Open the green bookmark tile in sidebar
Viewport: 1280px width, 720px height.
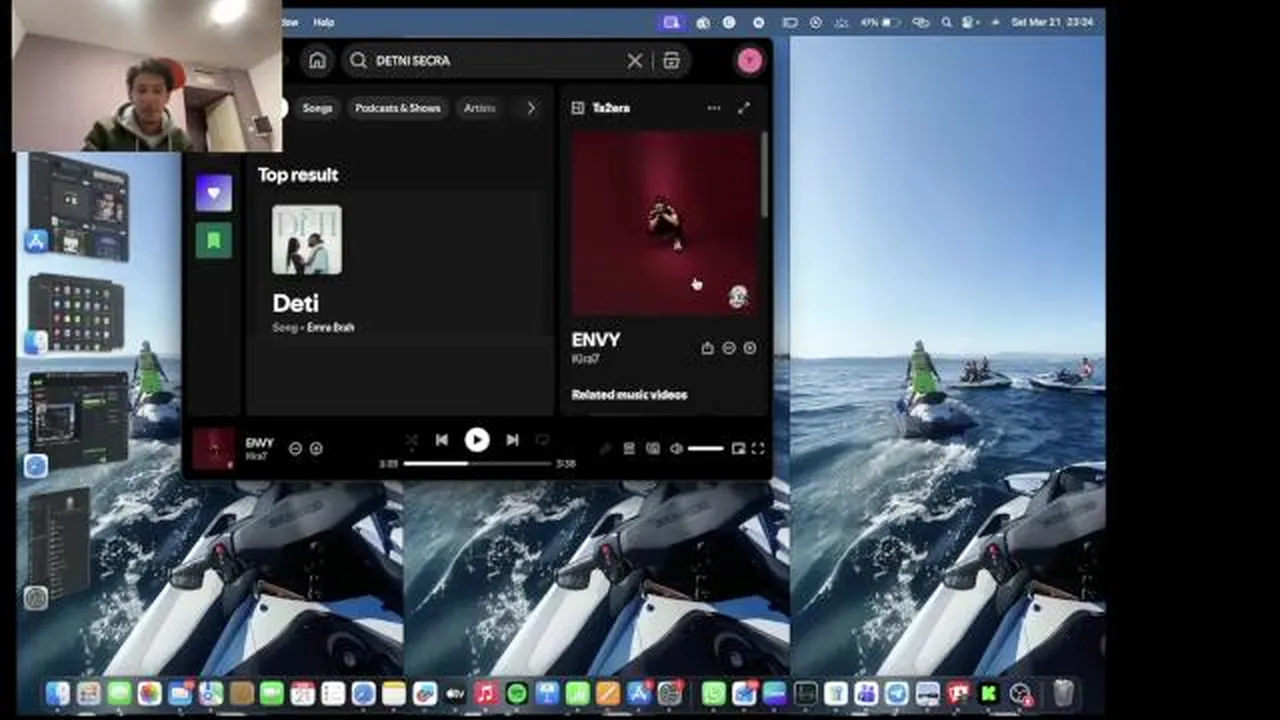coord(213,241)
